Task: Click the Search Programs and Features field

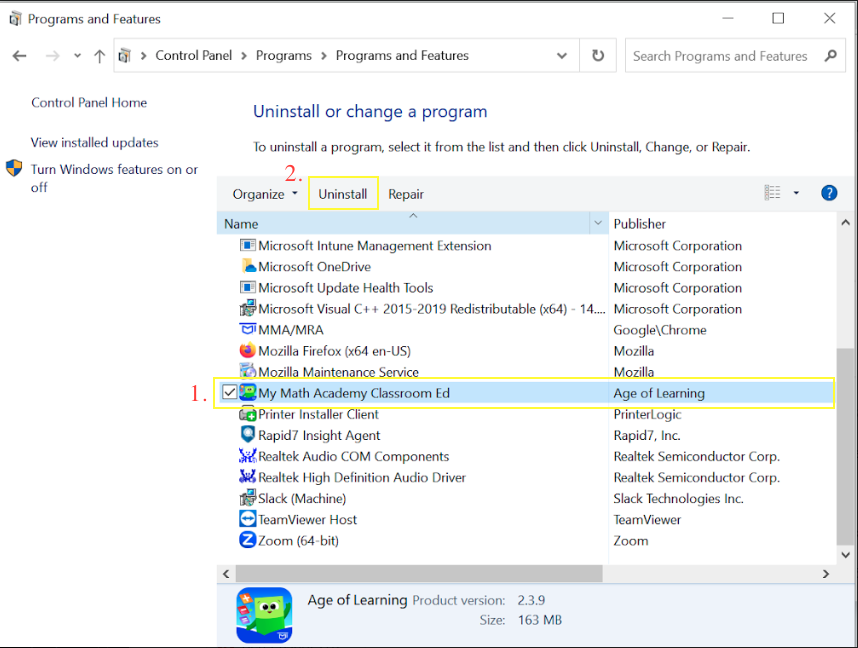Action: tap(735, 55)
